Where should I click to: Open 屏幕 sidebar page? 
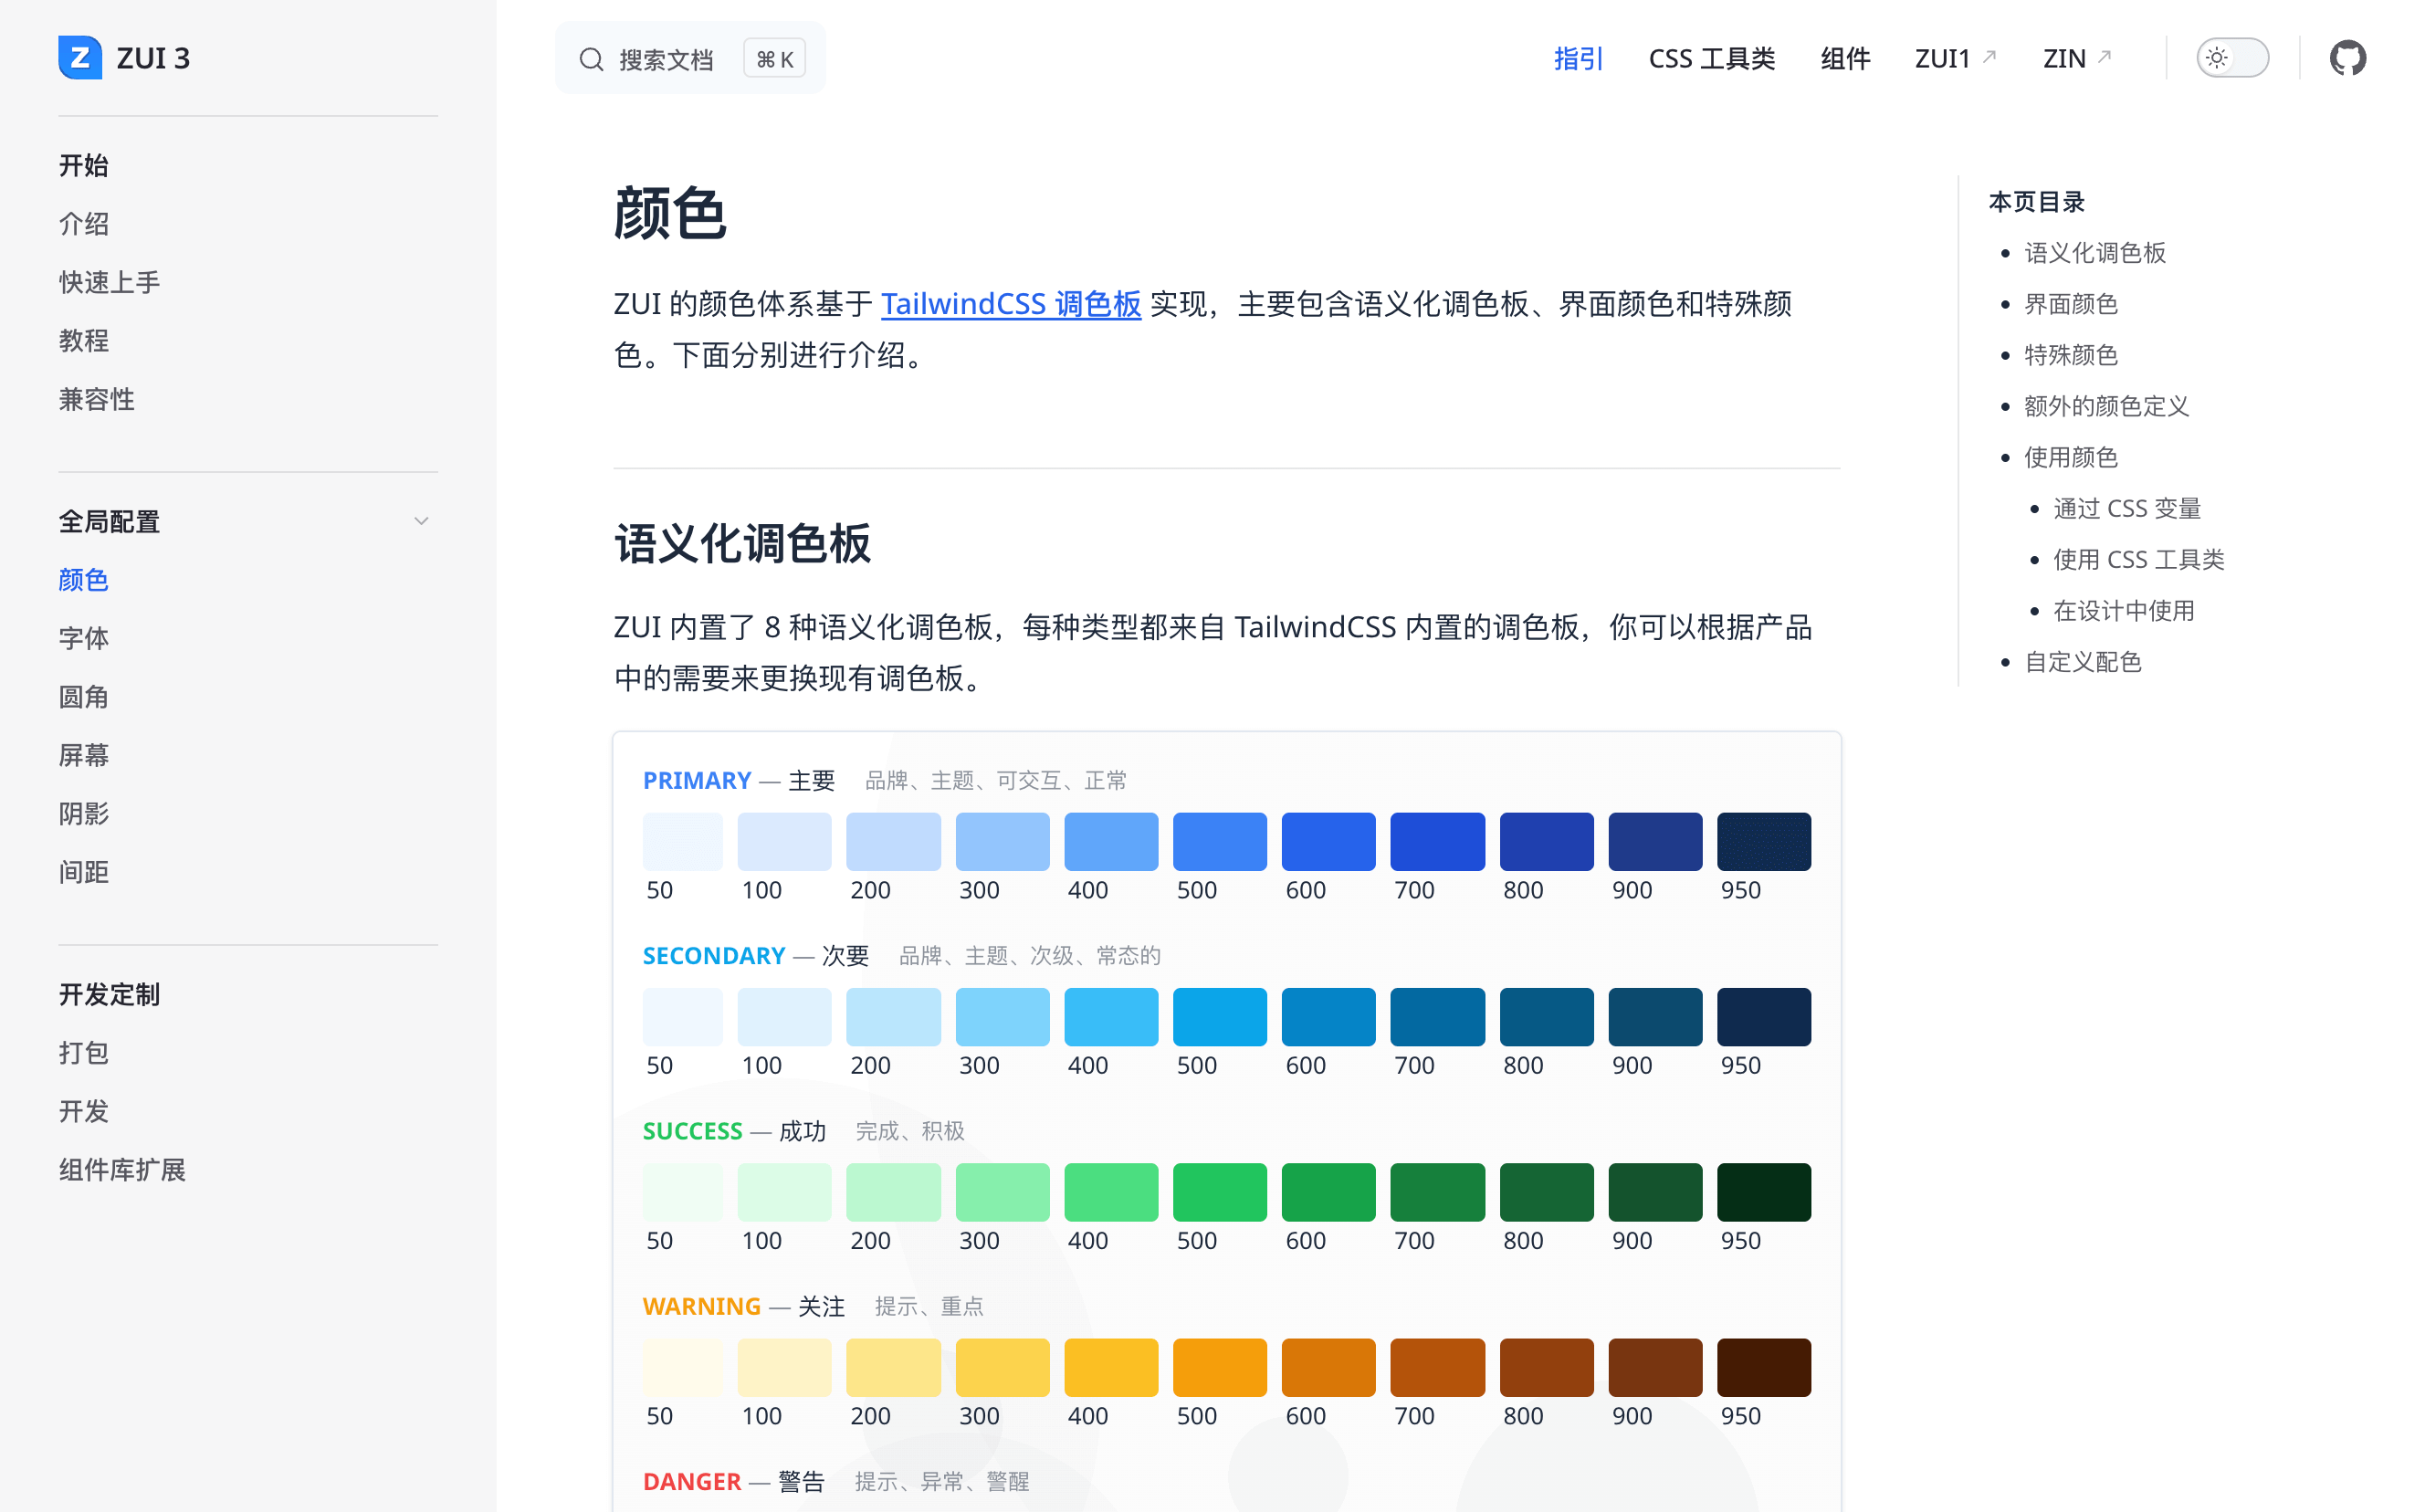click(84, 755)
